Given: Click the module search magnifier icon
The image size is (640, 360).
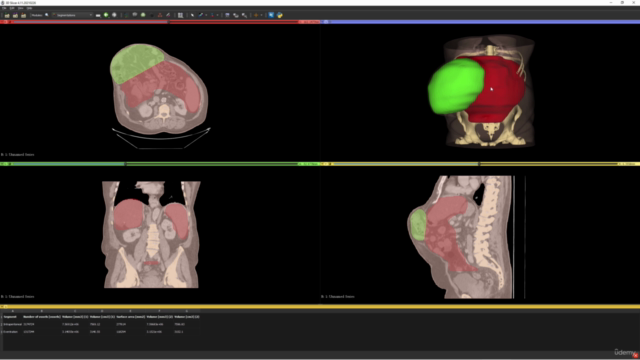Looking at the screenshot, I should click(47, 15).
